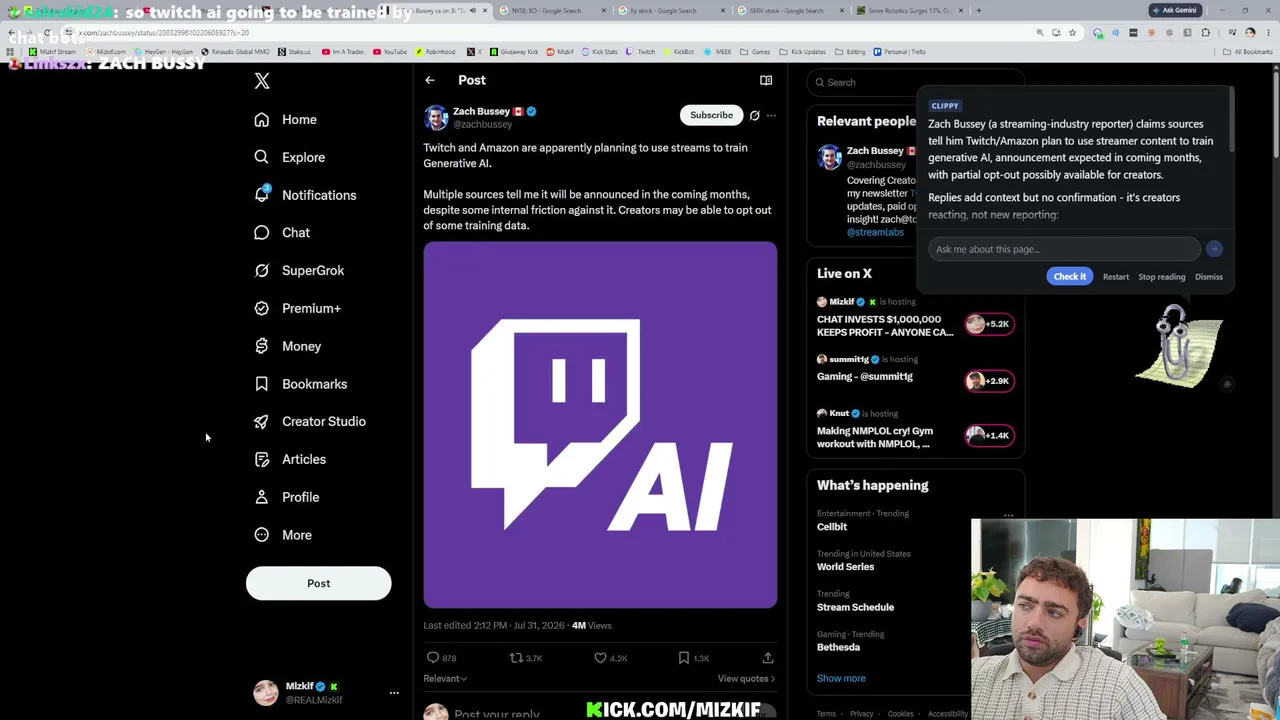Open the post's three-dot more menu
This screenshot has width=1280, height=720.
point(771,115)
